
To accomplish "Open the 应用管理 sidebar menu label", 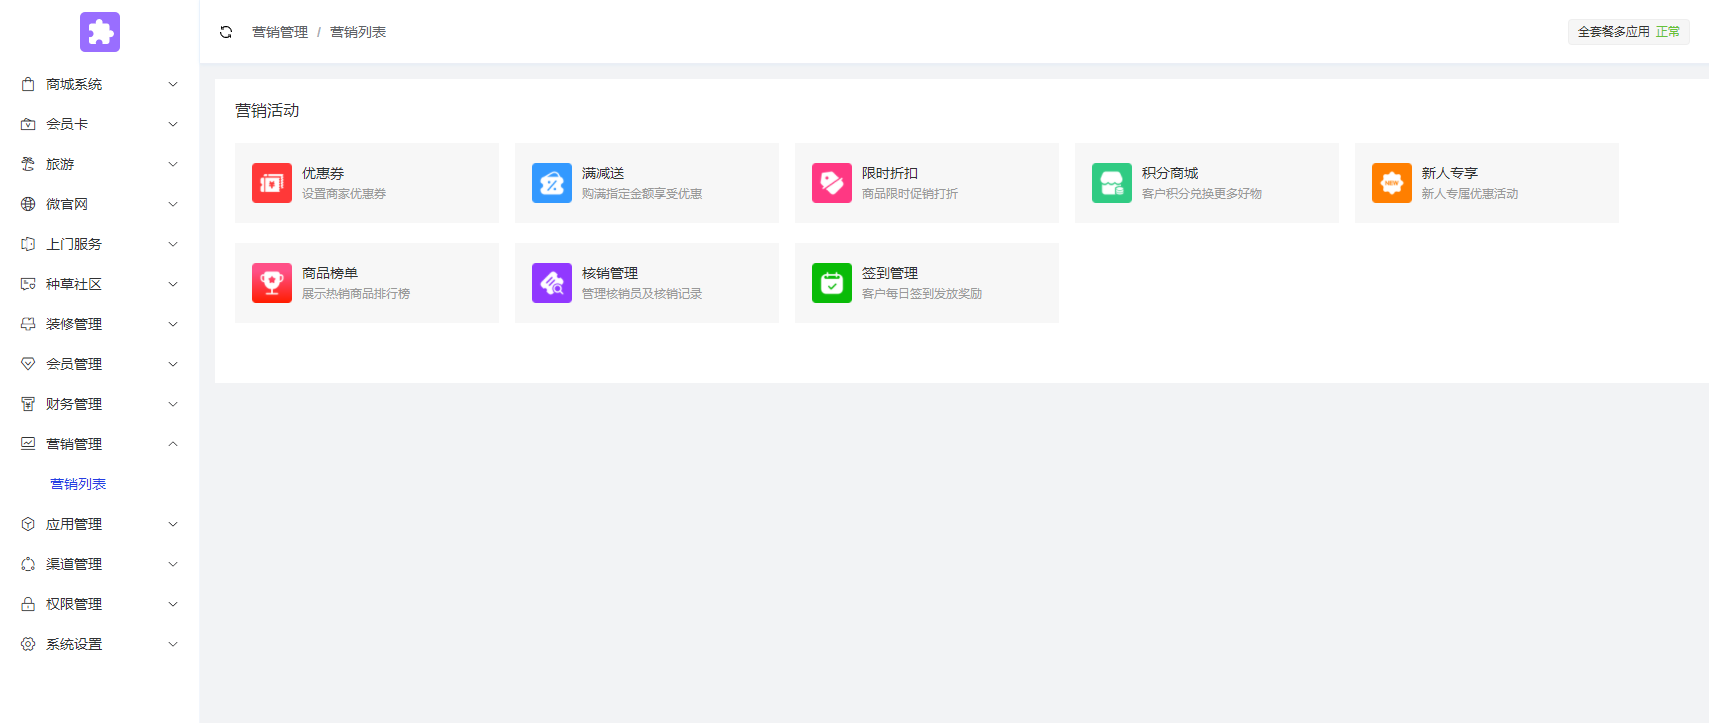I will (x=74, y=524).
